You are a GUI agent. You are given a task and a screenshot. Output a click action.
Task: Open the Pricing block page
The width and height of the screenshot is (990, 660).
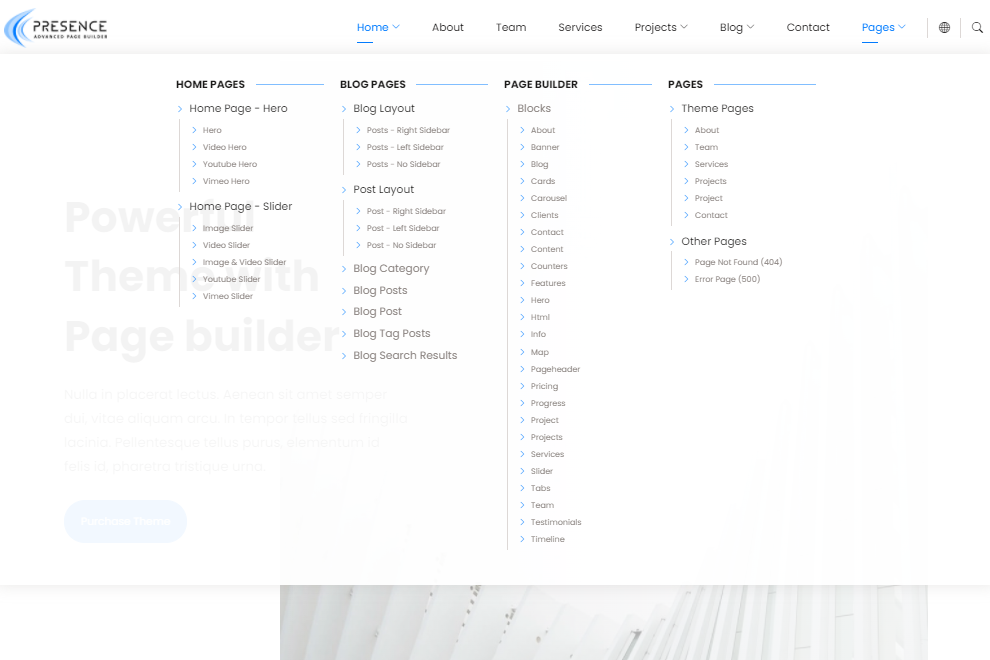tap(544, 387)
